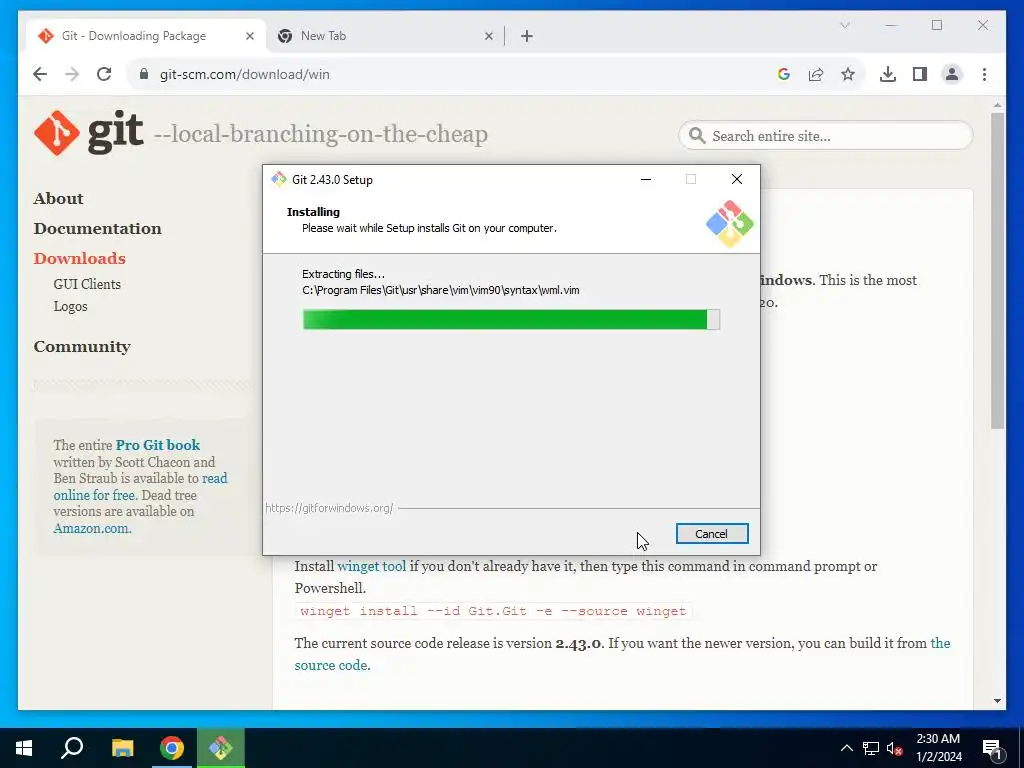1024x768 pixels.
Task: Open Chrome profile menu
Action: [952, 74]
